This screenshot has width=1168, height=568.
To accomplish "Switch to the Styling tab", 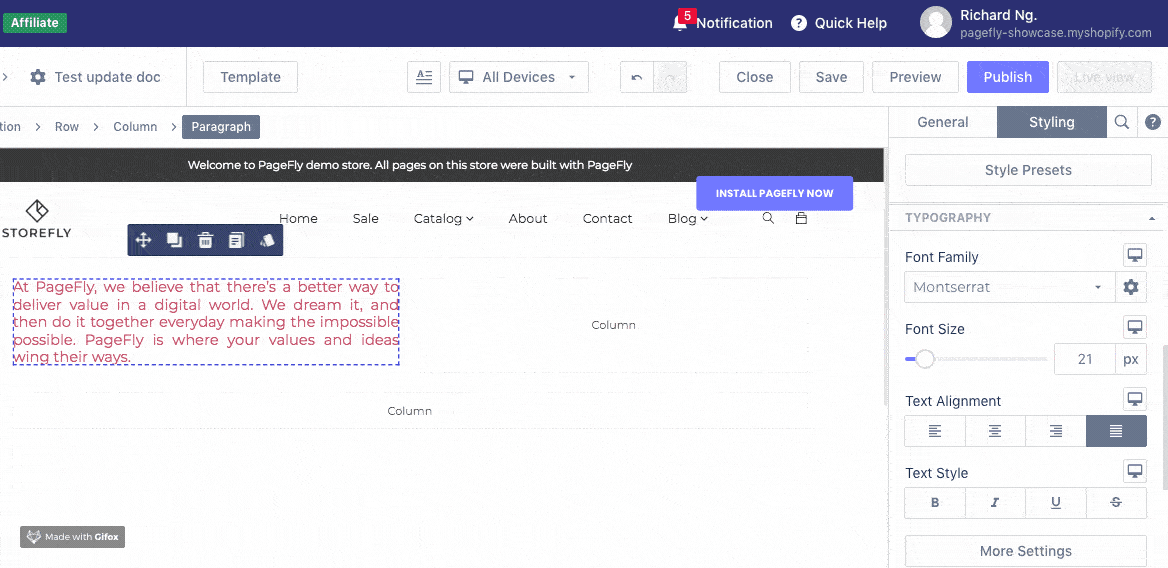I will point(1052,122).
